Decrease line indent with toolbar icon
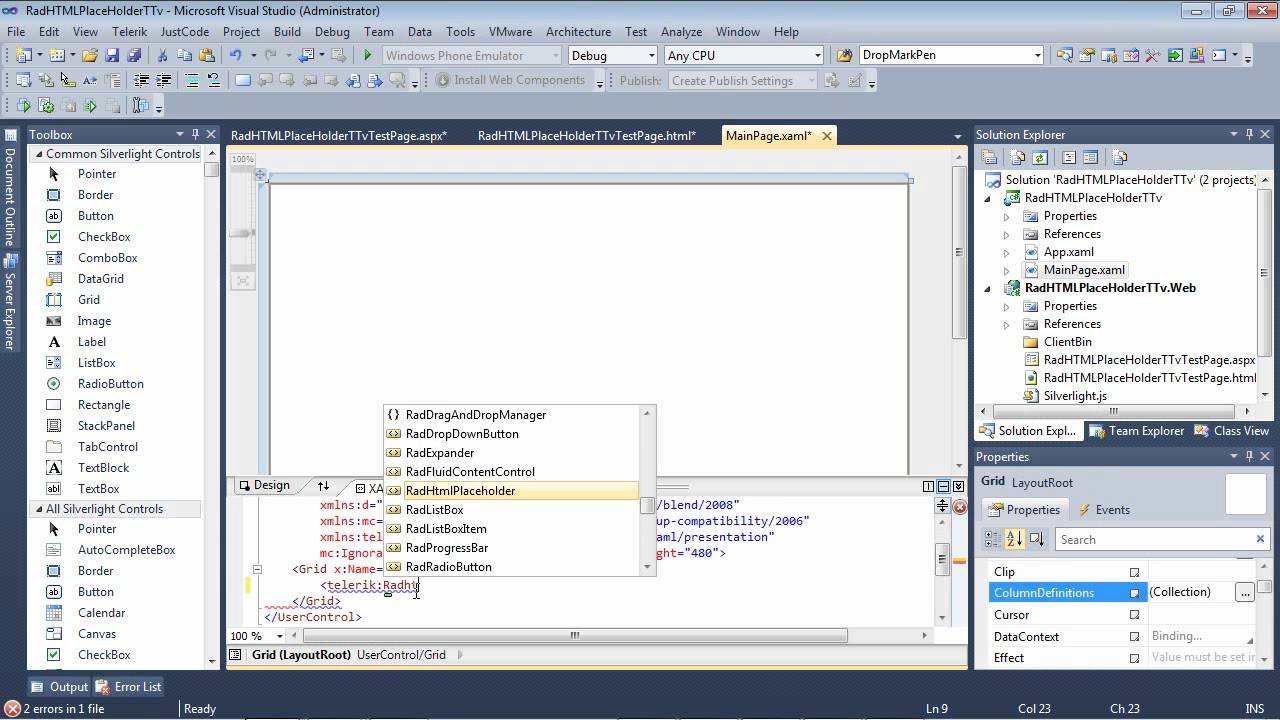Image resolution: width=1280 pixels, height=720 pixels. [141, 80]
